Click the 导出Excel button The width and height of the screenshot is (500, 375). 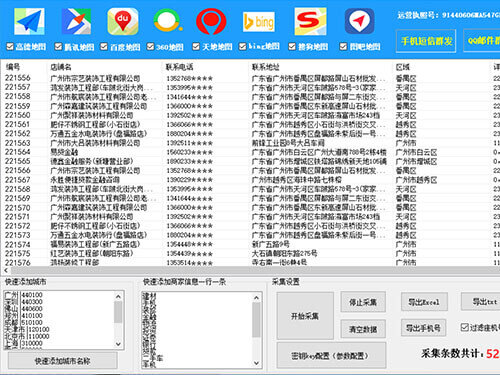point(424,302)
